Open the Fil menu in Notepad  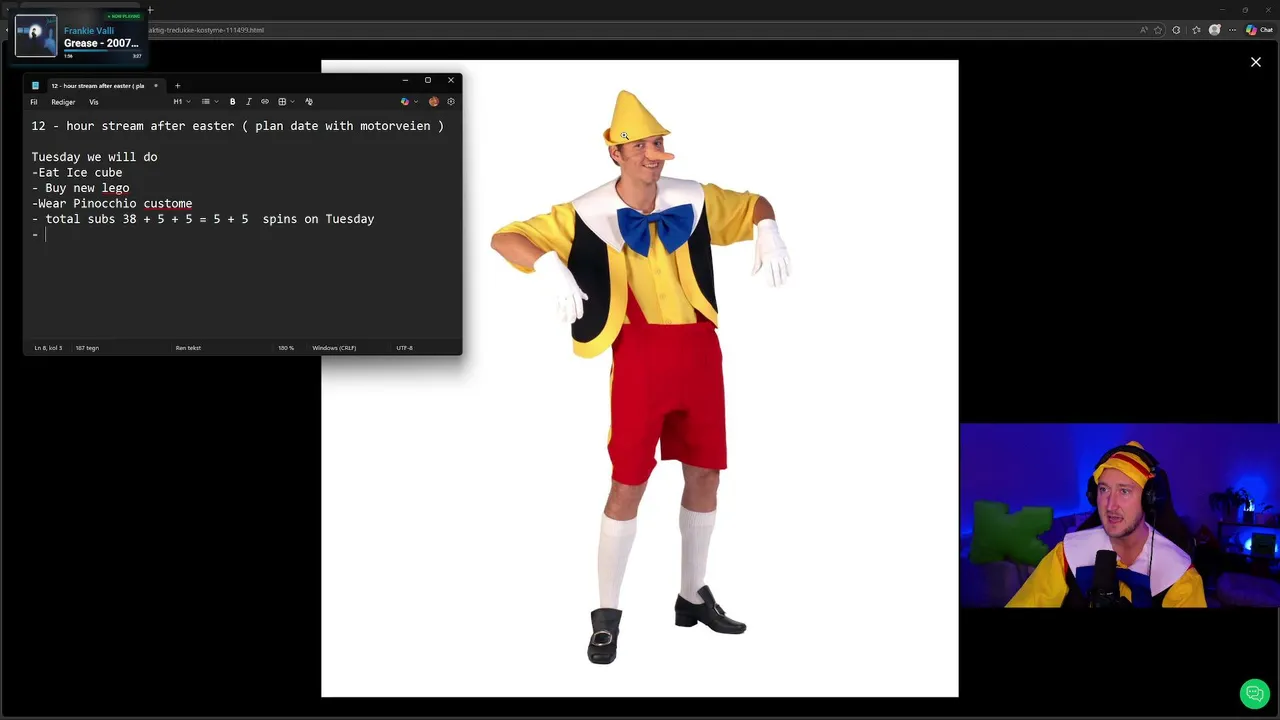(34, 102)
